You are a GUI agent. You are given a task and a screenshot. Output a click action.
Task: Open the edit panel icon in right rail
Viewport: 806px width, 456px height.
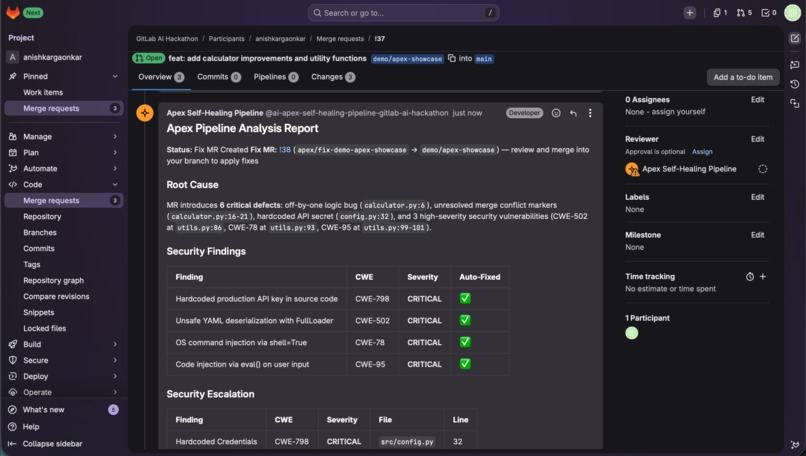(x=795, y=38)
